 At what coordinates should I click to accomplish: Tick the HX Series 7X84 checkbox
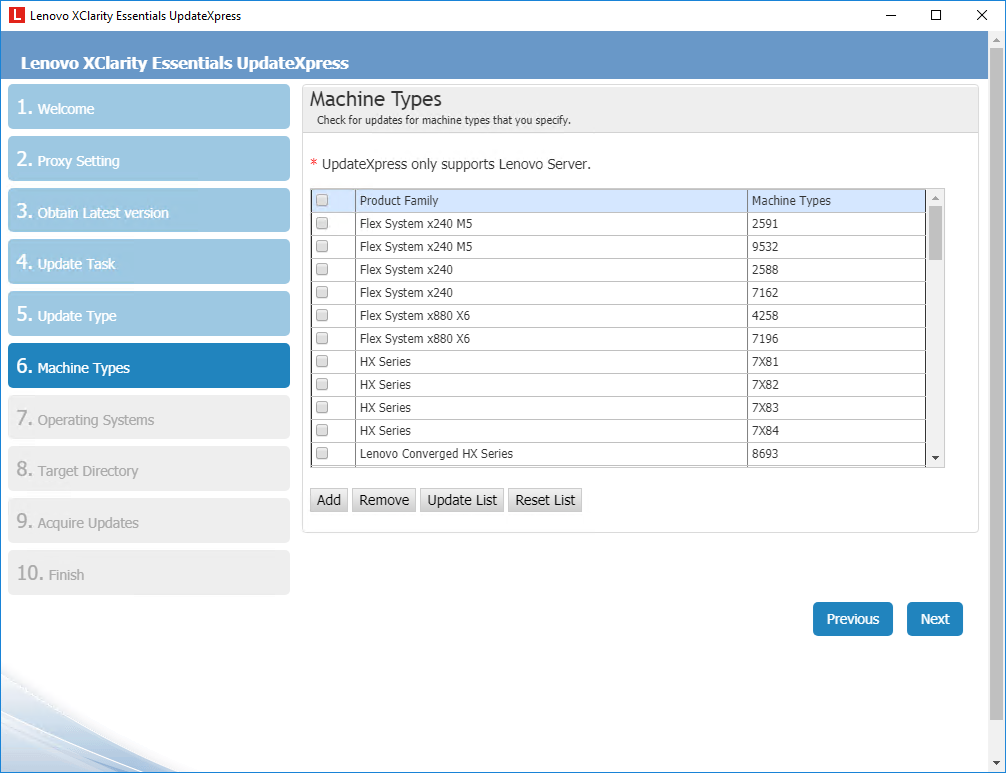(x=322, y=430)
